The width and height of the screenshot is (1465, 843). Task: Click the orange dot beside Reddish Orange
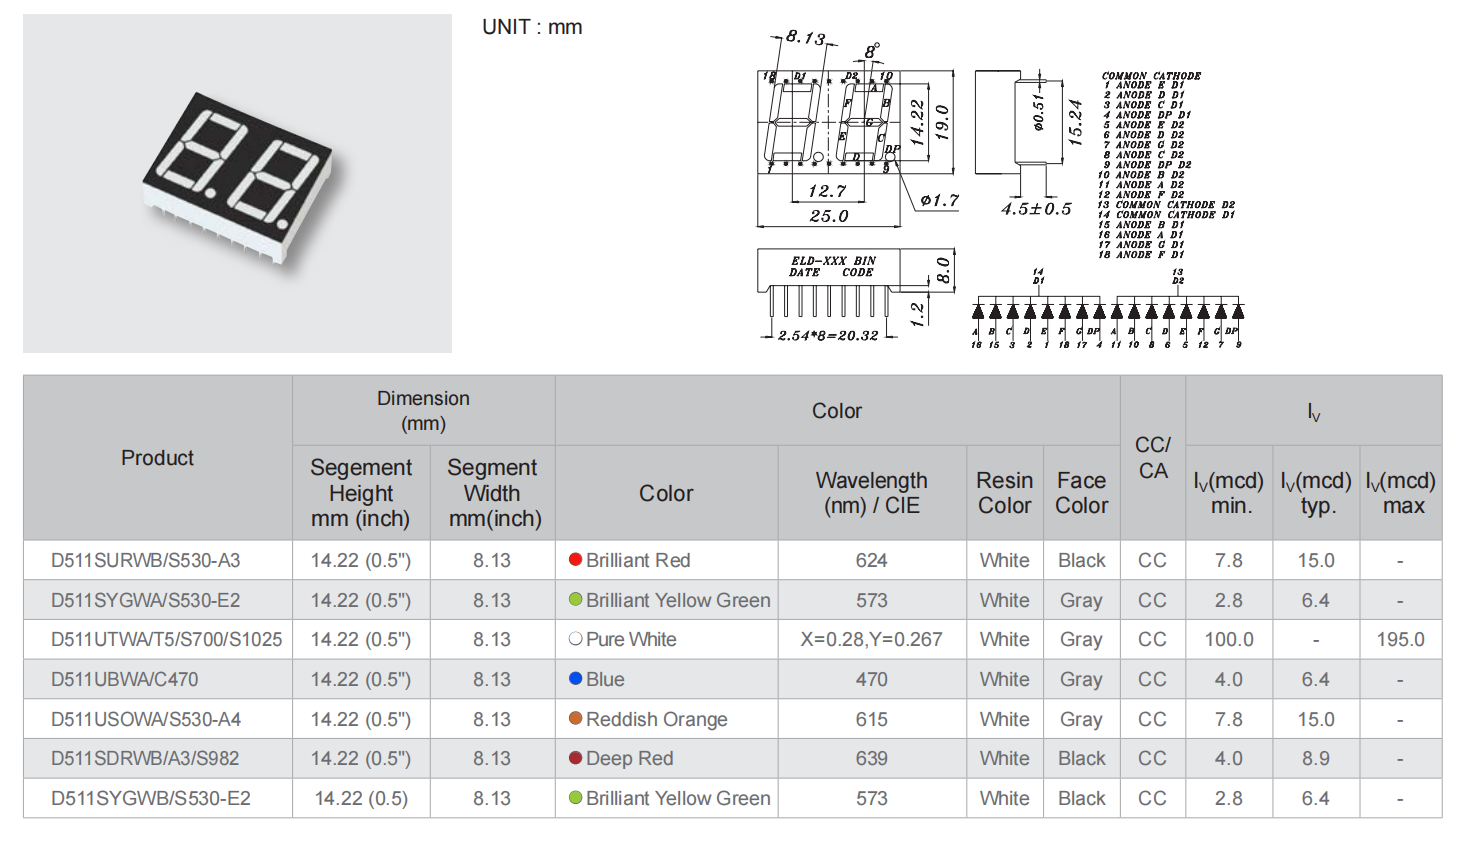575,719
